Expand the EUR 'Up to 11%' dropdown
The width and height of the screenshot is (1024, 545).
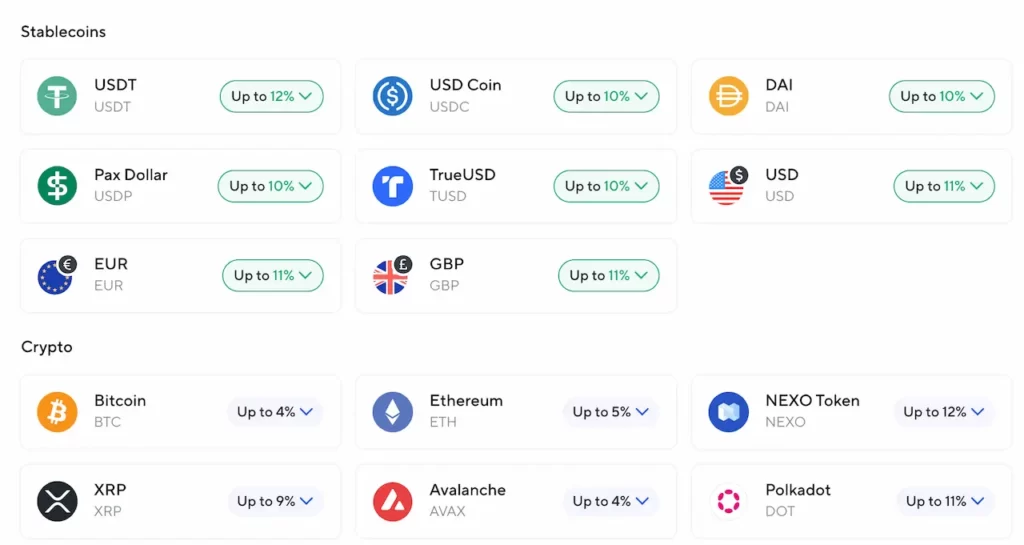[x=273, y=275]
